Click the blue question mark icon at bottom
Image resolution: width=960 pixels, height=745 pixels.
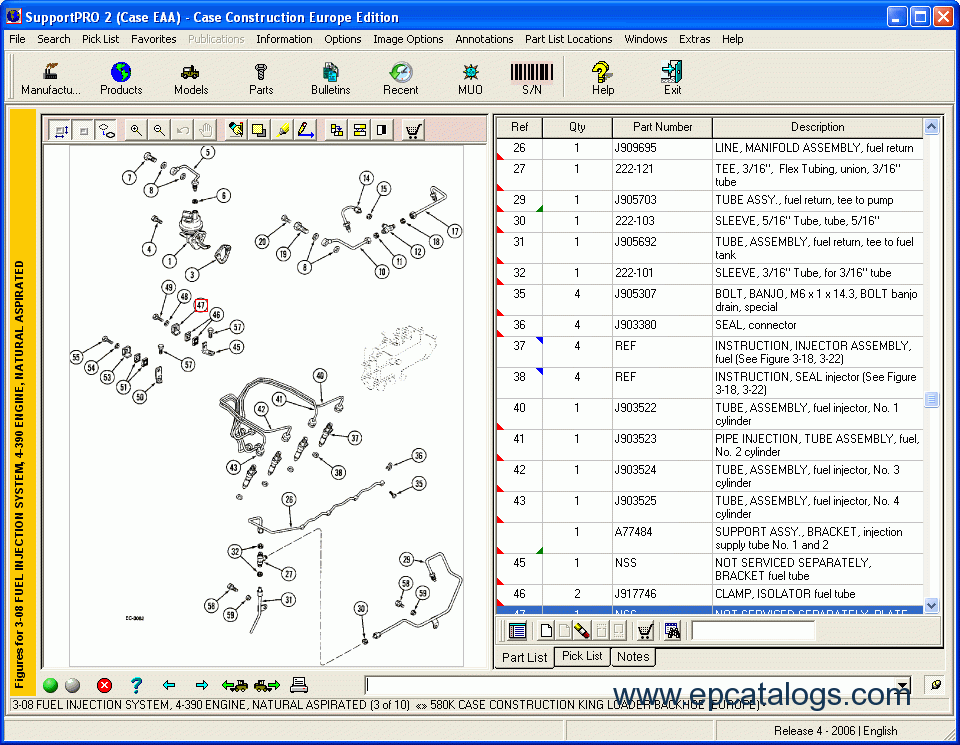tap(136, 685)
